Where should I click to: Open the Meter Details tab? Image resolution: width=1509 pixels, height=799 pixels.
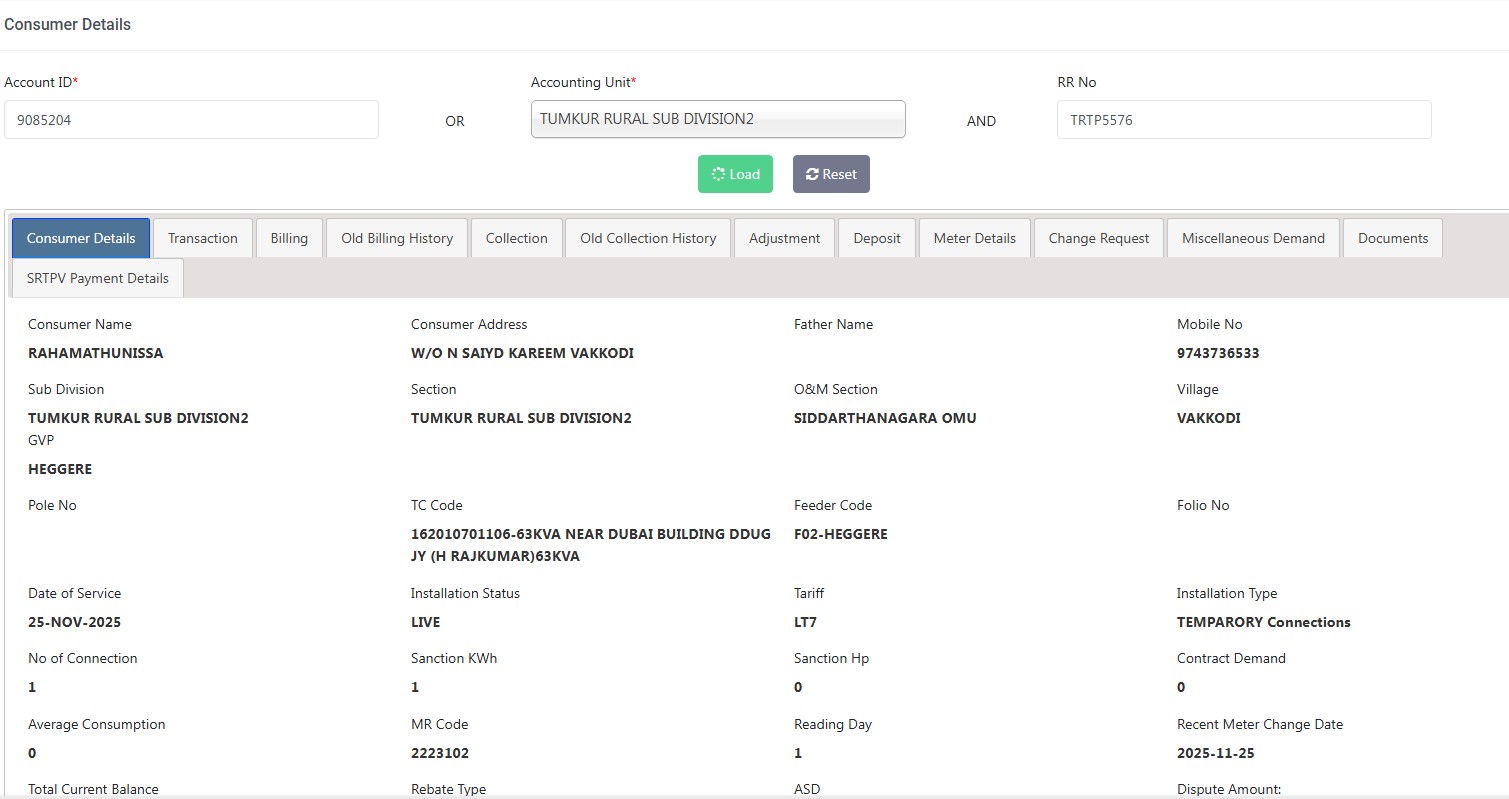tap(974, 238)
